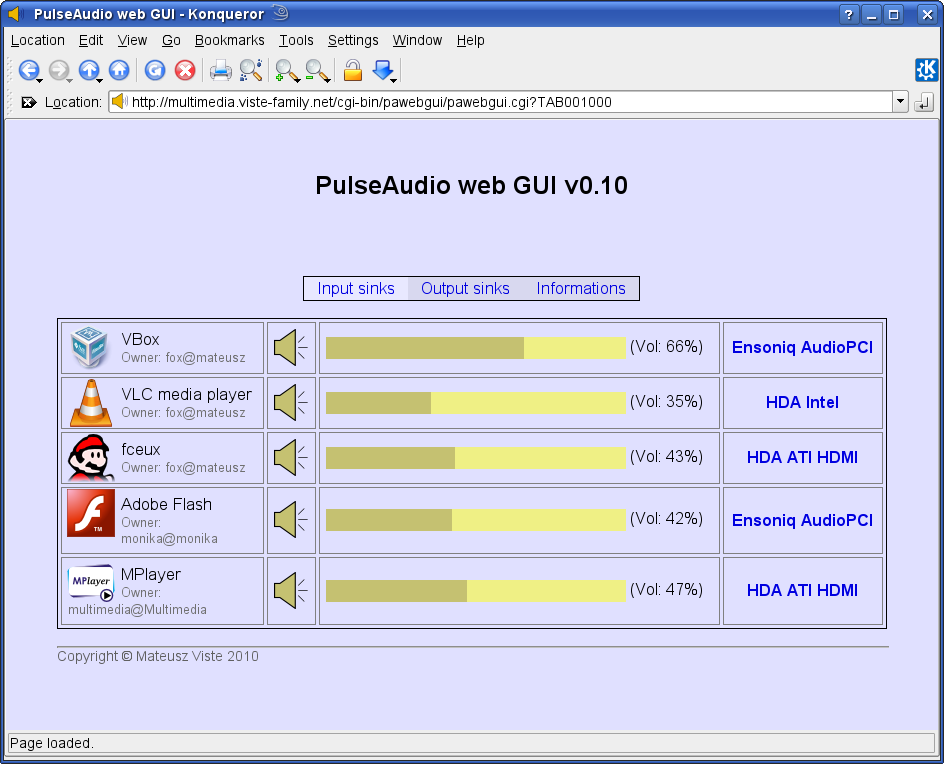Click the VBox application icon
Screen dimensions: 944x764
click(89, 347)
